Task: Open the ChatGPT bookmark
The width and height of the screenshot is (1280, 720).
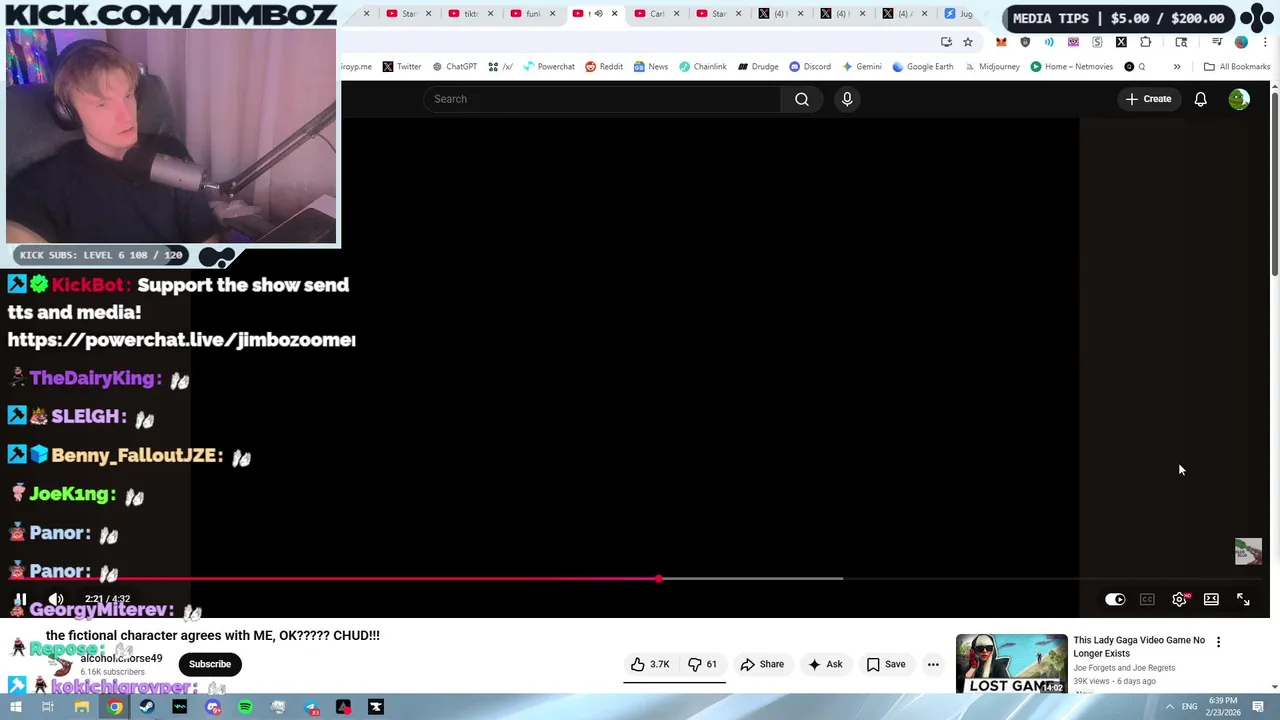Action: point(455,67)
